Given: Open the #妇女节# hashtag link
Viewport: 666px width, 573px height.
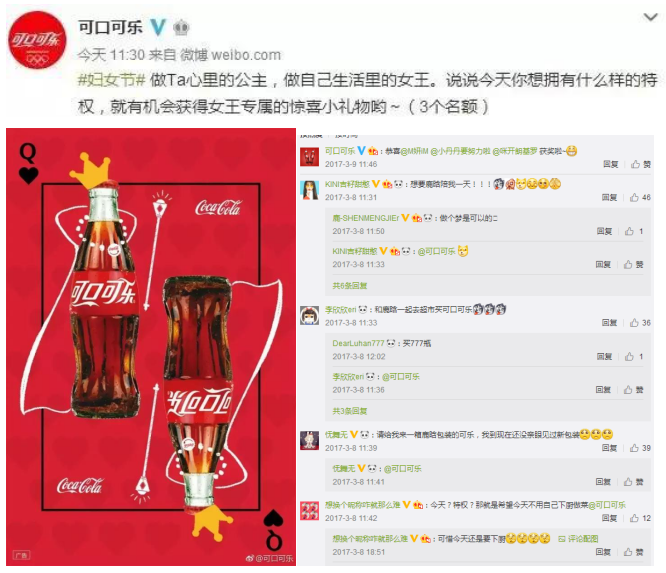Looking at the screenshot, I should click(112, 80).
